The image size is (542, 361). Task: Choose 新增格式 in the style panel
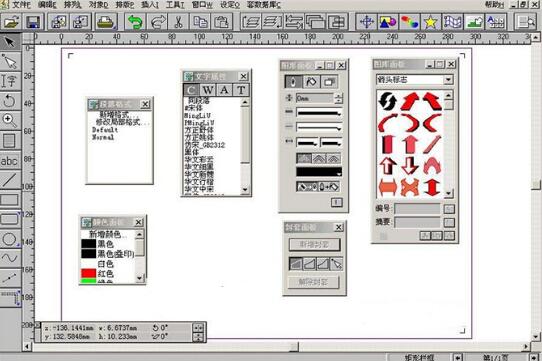pyautogui.click(x=114, y=114)
